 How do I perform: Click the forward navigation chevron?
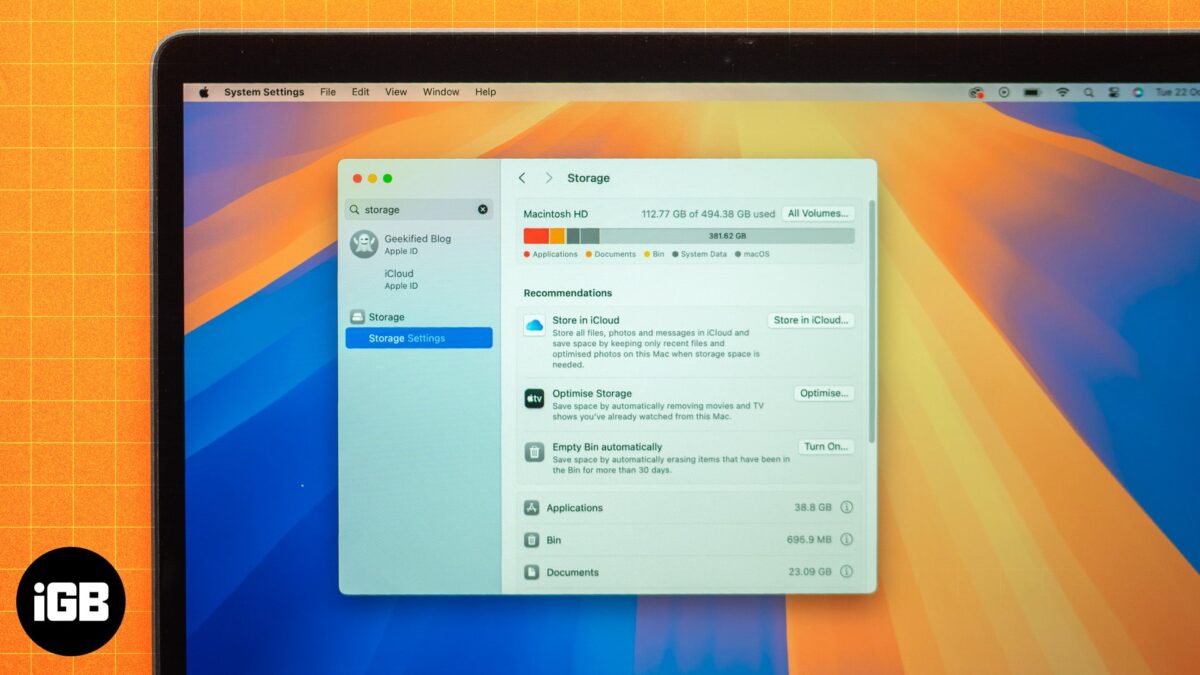[x=548, y=177]
